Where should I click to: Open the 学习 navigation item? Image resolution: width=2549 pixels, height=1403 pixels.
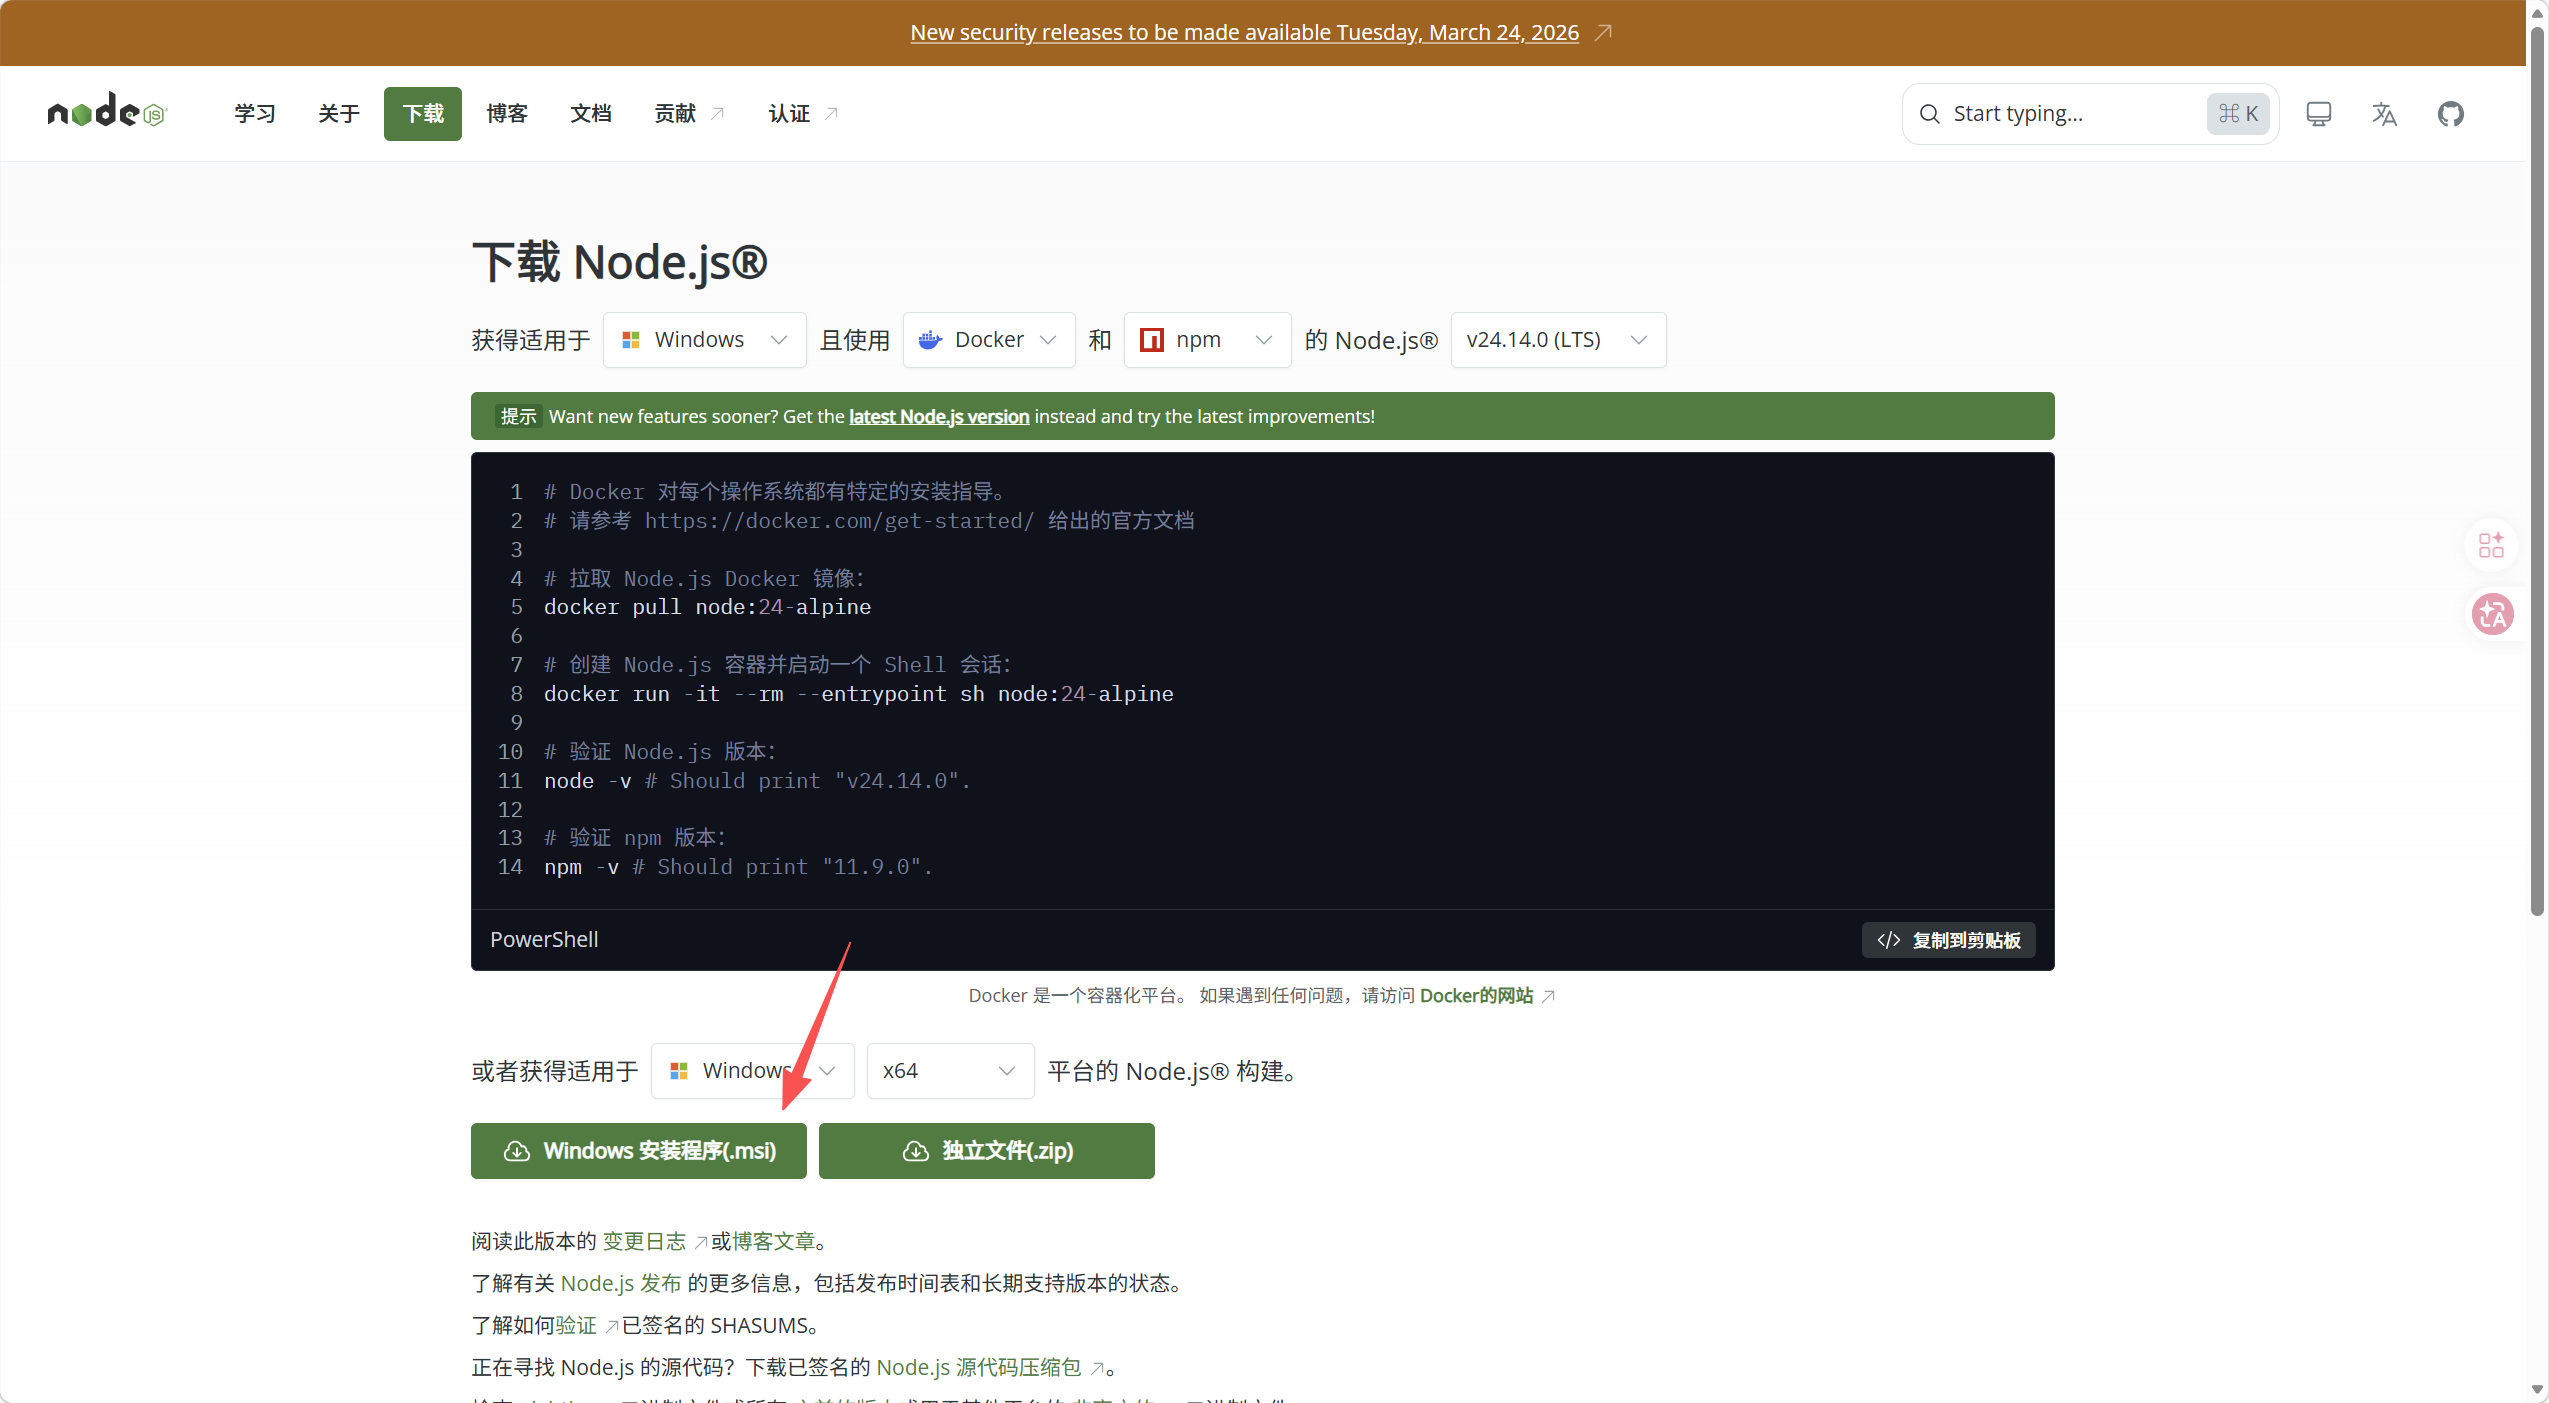[255, 114]
